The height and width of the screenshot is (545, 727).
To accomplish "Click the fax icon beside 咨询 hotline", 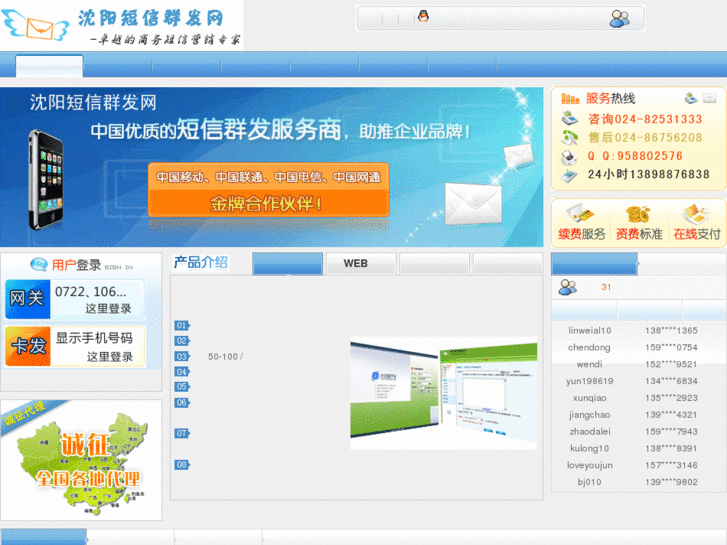I will [569, 118].
